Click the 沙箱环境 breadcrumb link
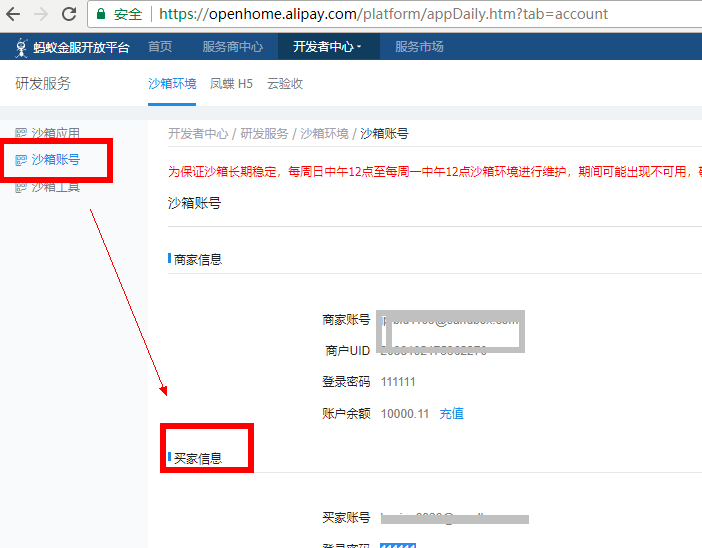This screenshot has height=548, width=702. pos(324,133)
